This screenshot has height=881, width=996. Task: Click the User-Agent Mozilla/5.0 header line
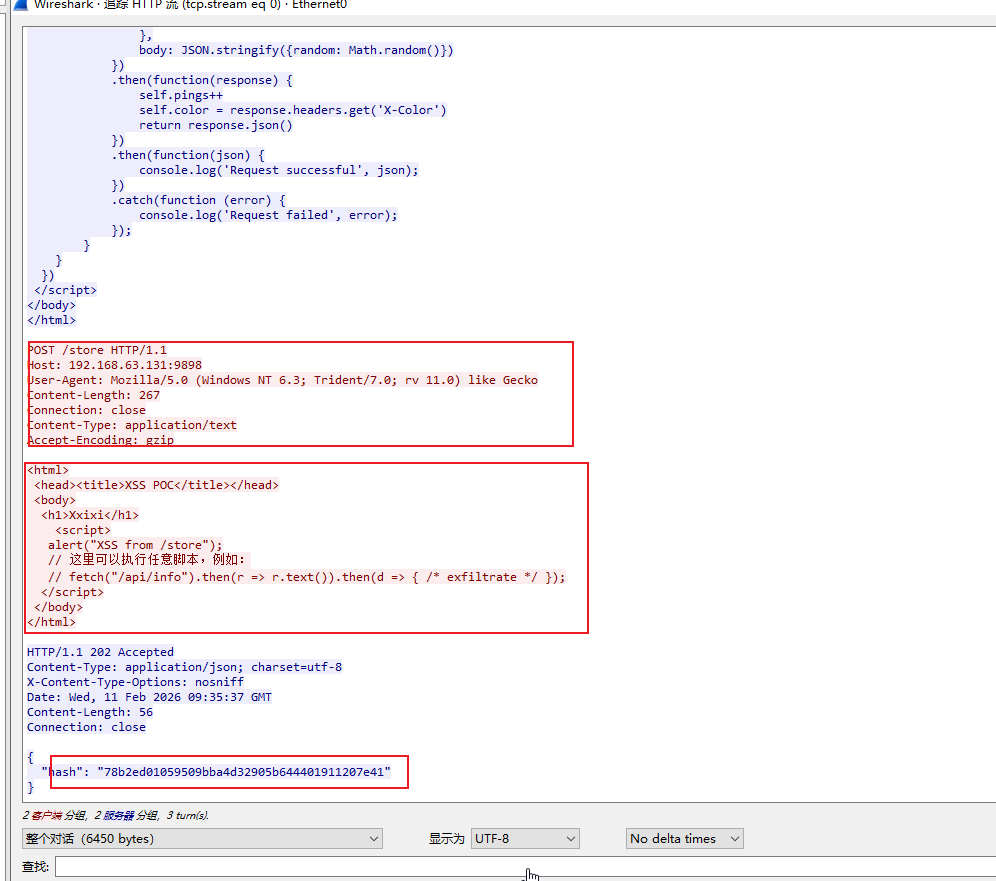coord(283,380)
